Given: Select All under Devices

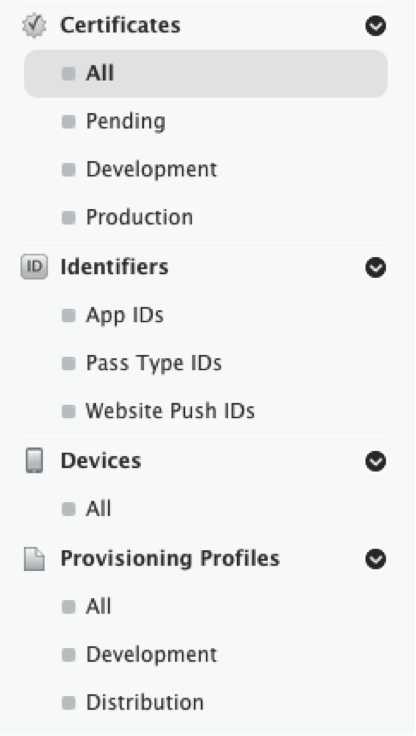Looking at the screenshot, I should click(98, 509).
